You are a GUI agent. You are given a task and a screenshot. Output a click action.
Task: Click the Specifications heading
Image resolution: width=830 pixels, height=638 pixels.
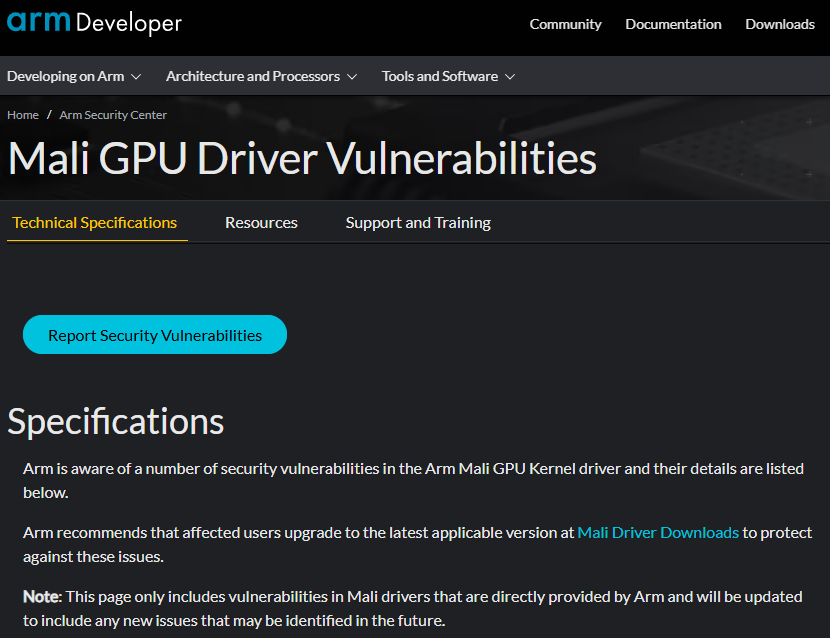[x=116, y=422]
